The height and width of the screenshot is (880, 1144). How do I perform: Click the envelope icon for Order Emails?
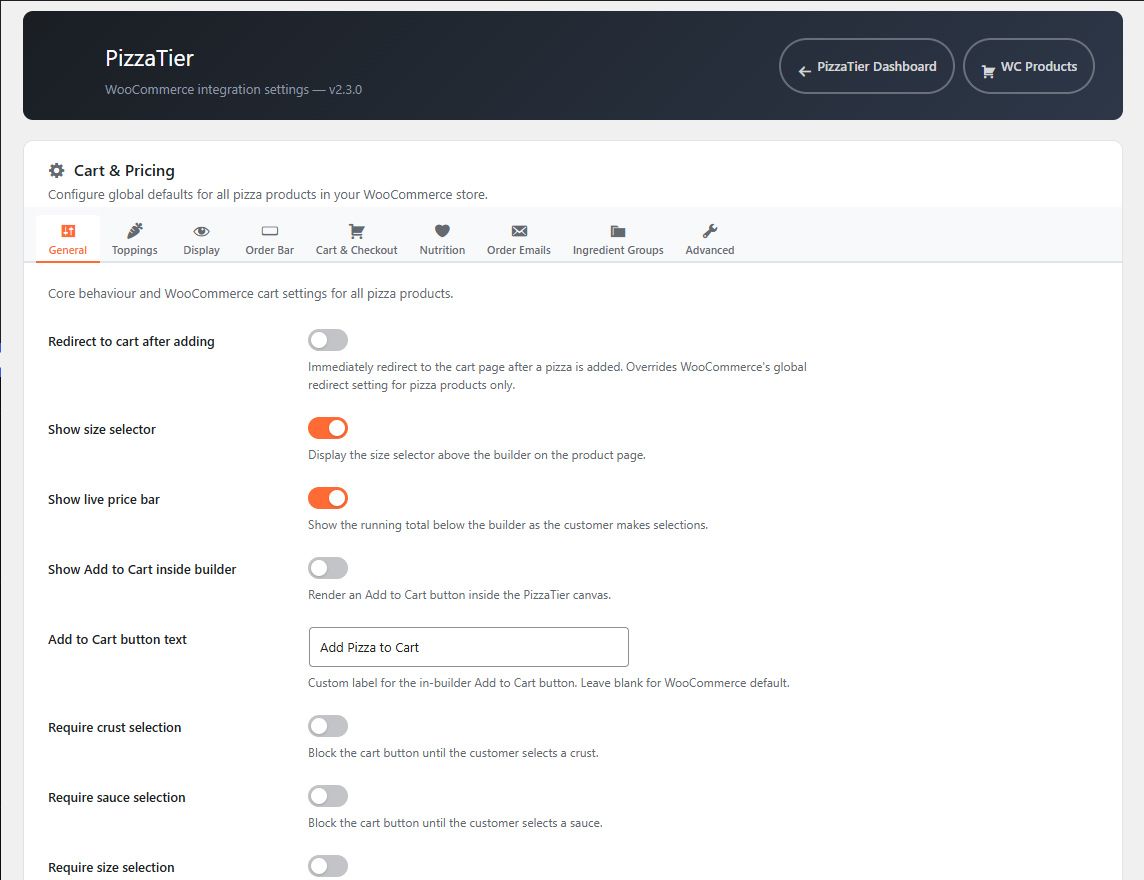pos(519,231)
